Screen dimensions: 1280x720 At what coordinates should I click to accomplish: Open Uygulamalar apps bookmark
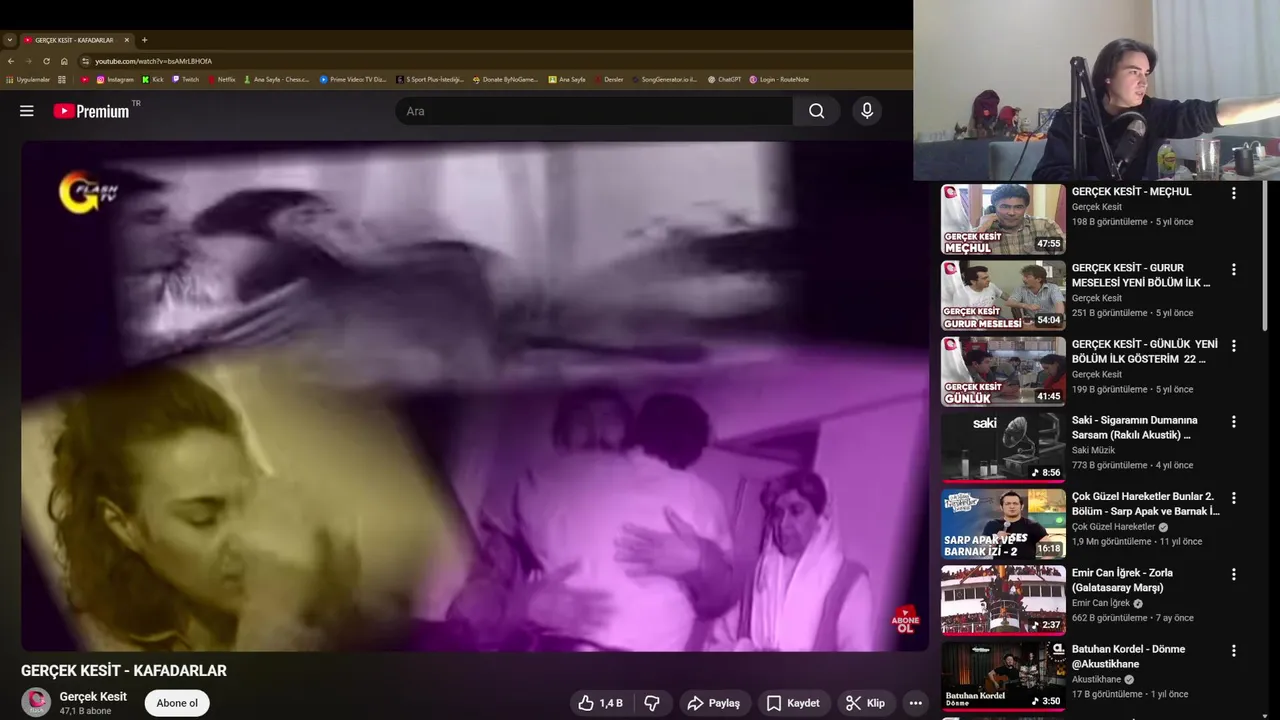[28, 79]
